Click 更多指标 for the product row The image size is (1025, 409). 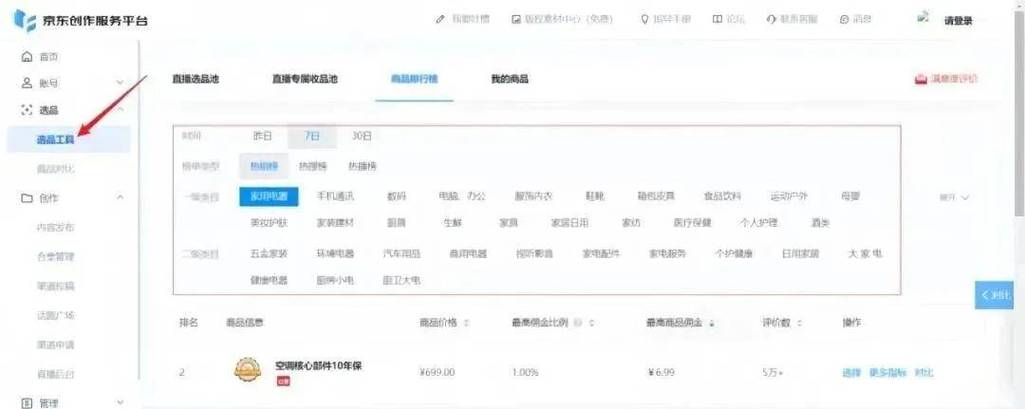tap(888, 373)
